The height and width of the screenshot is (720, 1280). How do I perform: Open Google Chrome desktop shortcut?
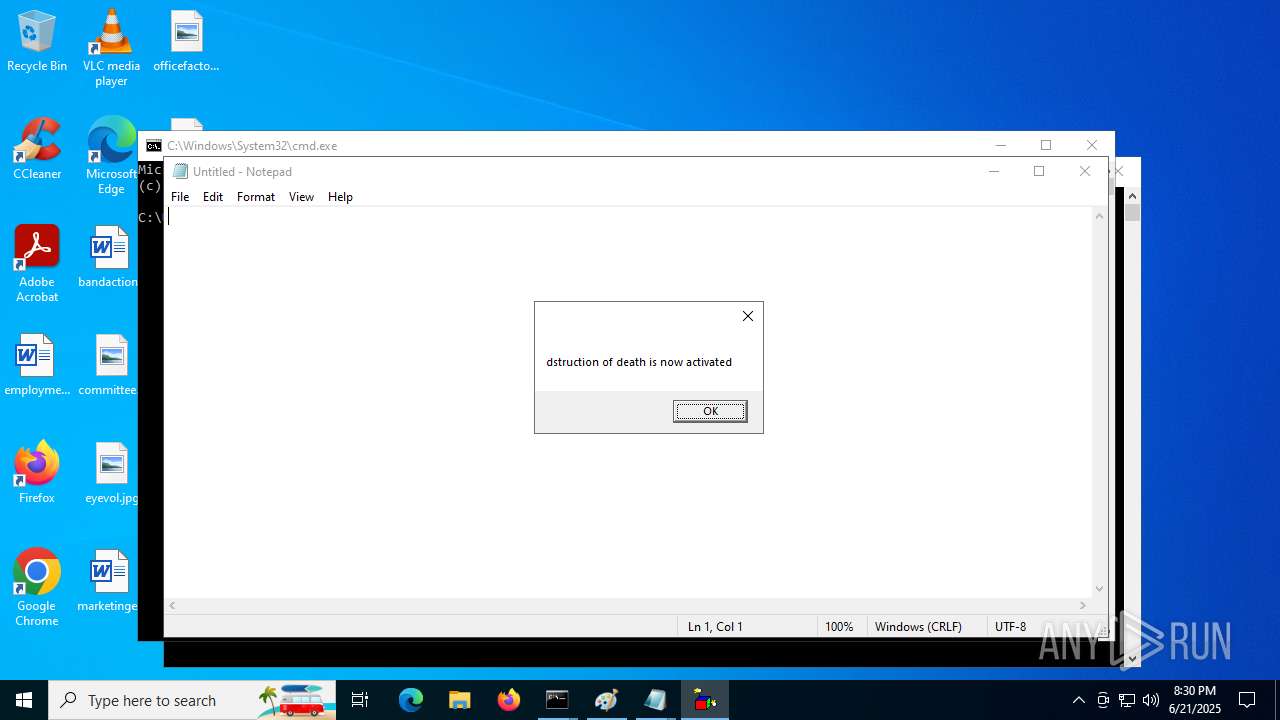(x=37, y=588)
